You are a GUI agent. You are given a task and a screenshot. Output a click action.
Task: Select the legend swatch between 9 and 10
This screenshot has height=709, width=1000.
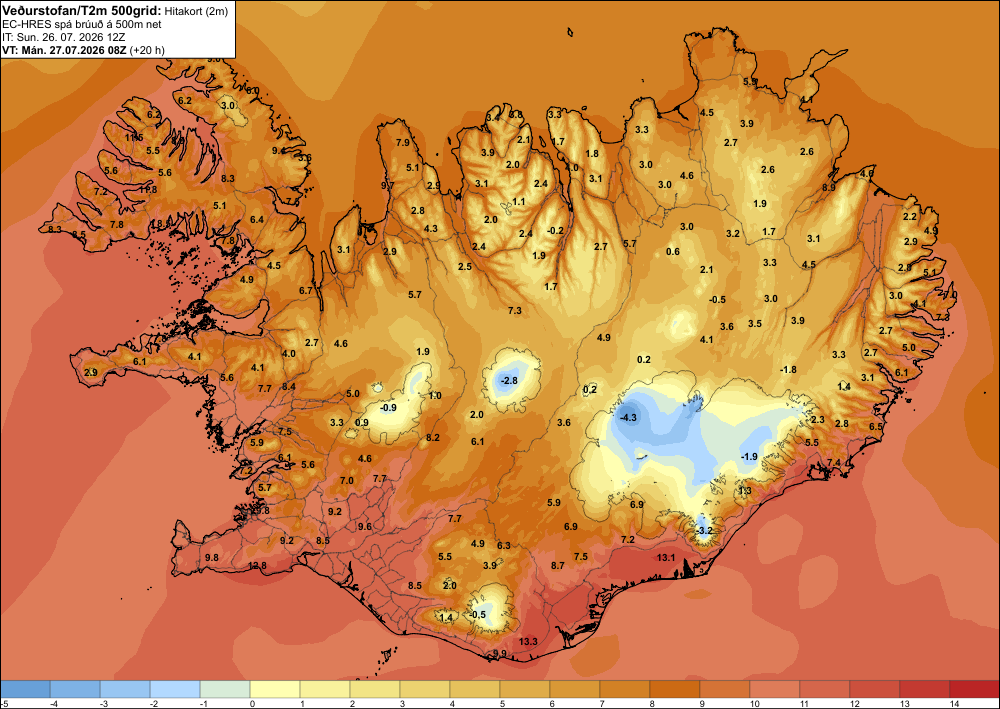point(724,689)
